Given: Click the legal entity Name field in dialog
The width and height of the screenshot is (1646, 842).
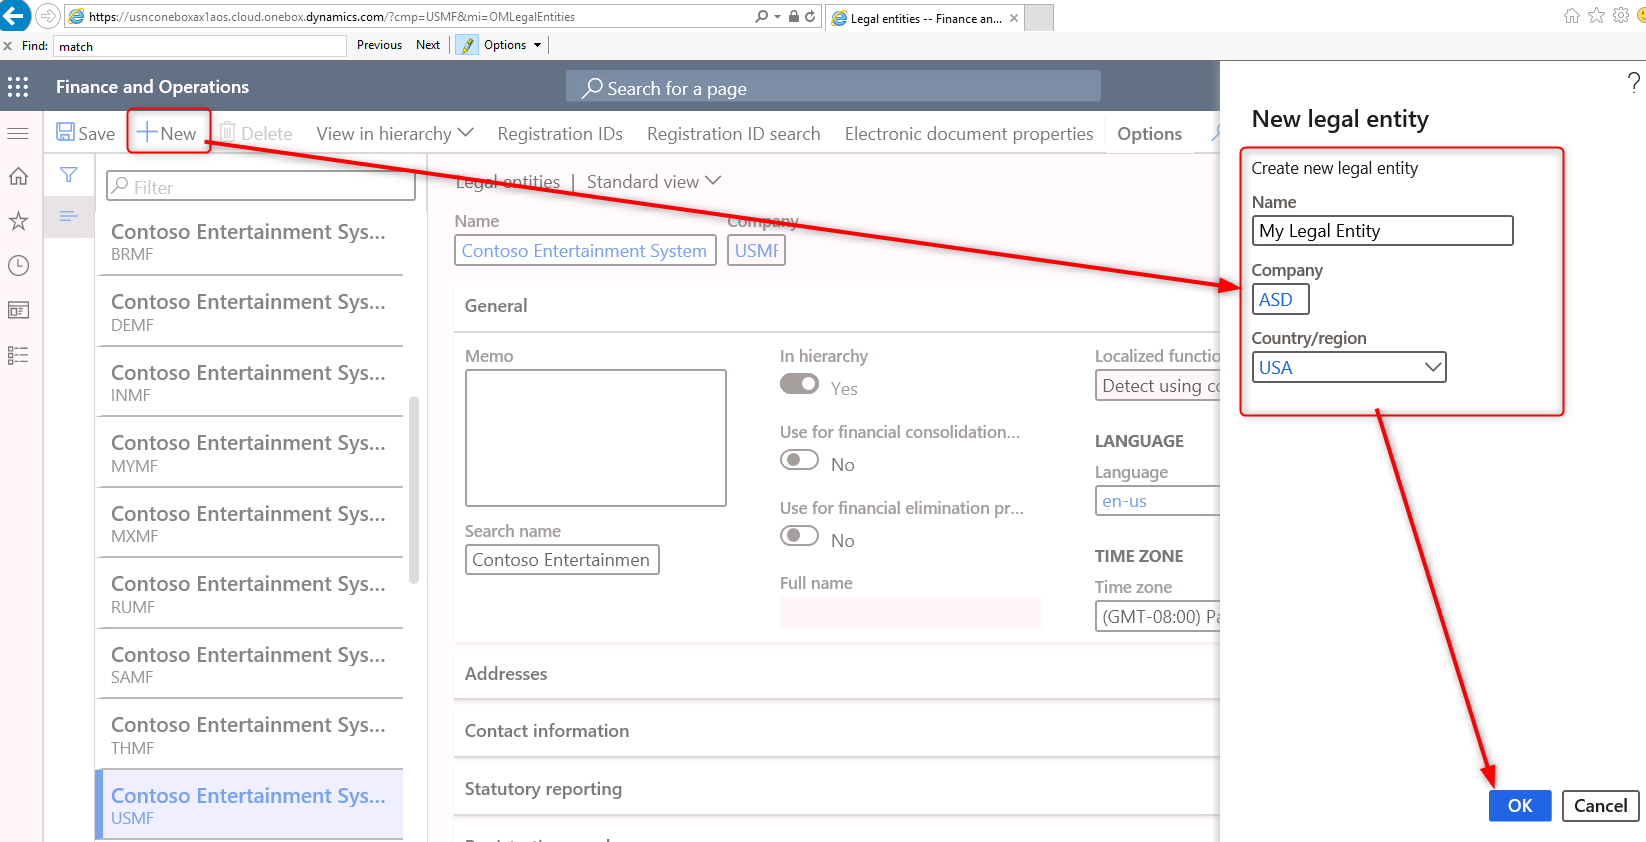Looking at the screenshot, I should 1382,231.
